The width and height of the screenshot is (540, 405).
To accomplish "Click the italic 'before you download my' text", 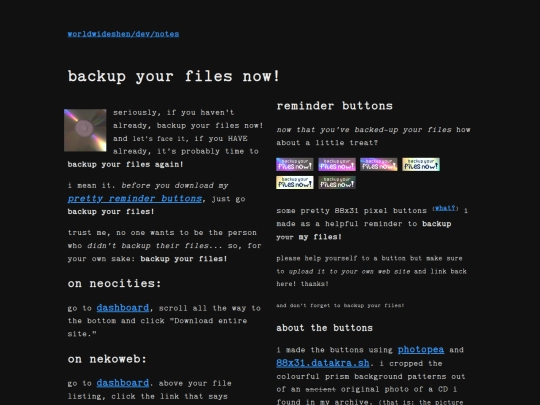I will [x=175, y=185].
